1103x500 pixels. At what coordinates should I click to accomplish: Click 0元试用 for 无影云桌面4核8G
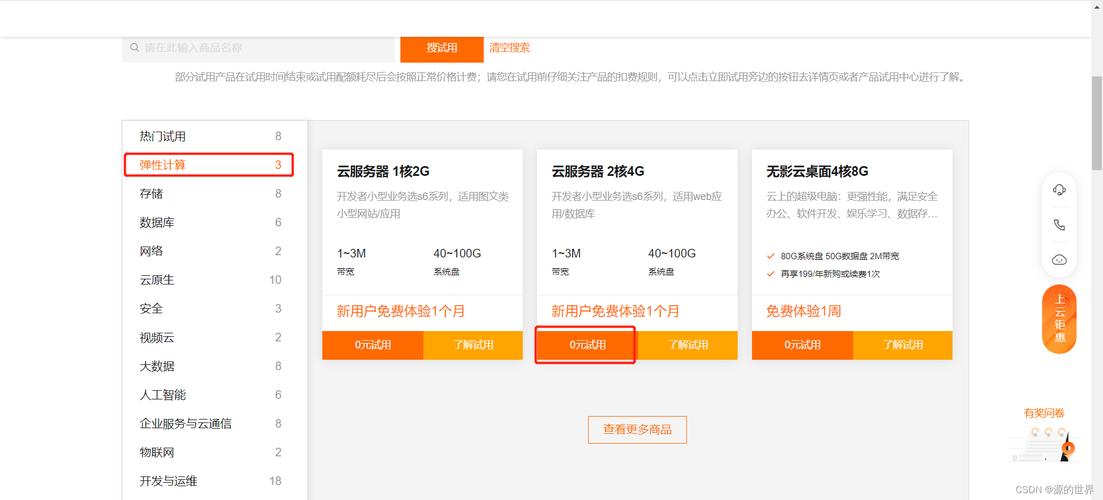click(x=803, y=345)
